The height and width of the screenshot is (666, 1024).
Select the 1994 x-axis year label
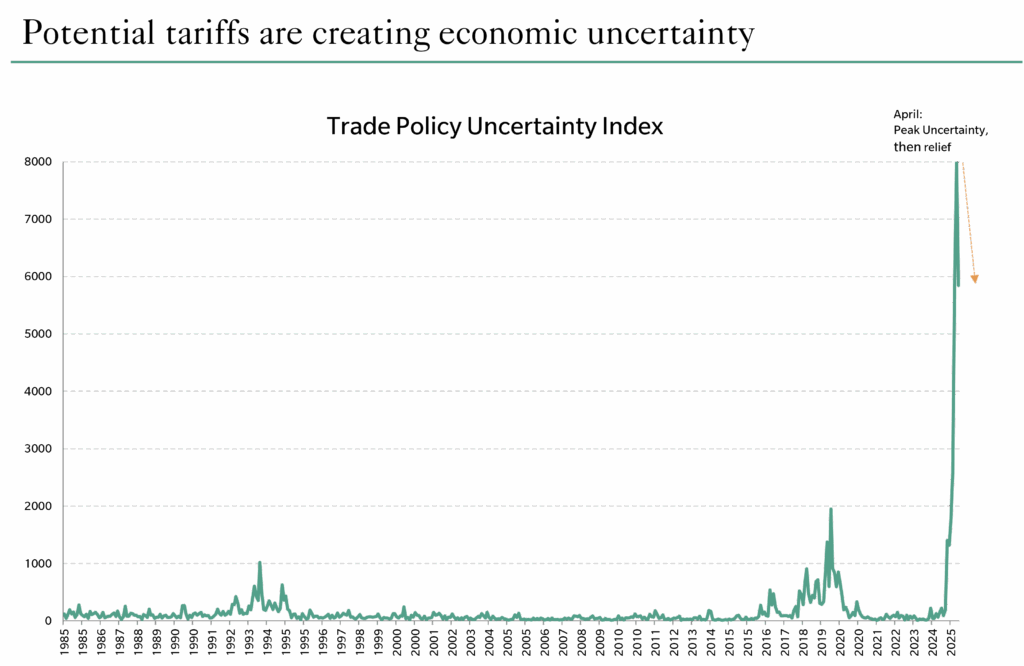[268, 642]
